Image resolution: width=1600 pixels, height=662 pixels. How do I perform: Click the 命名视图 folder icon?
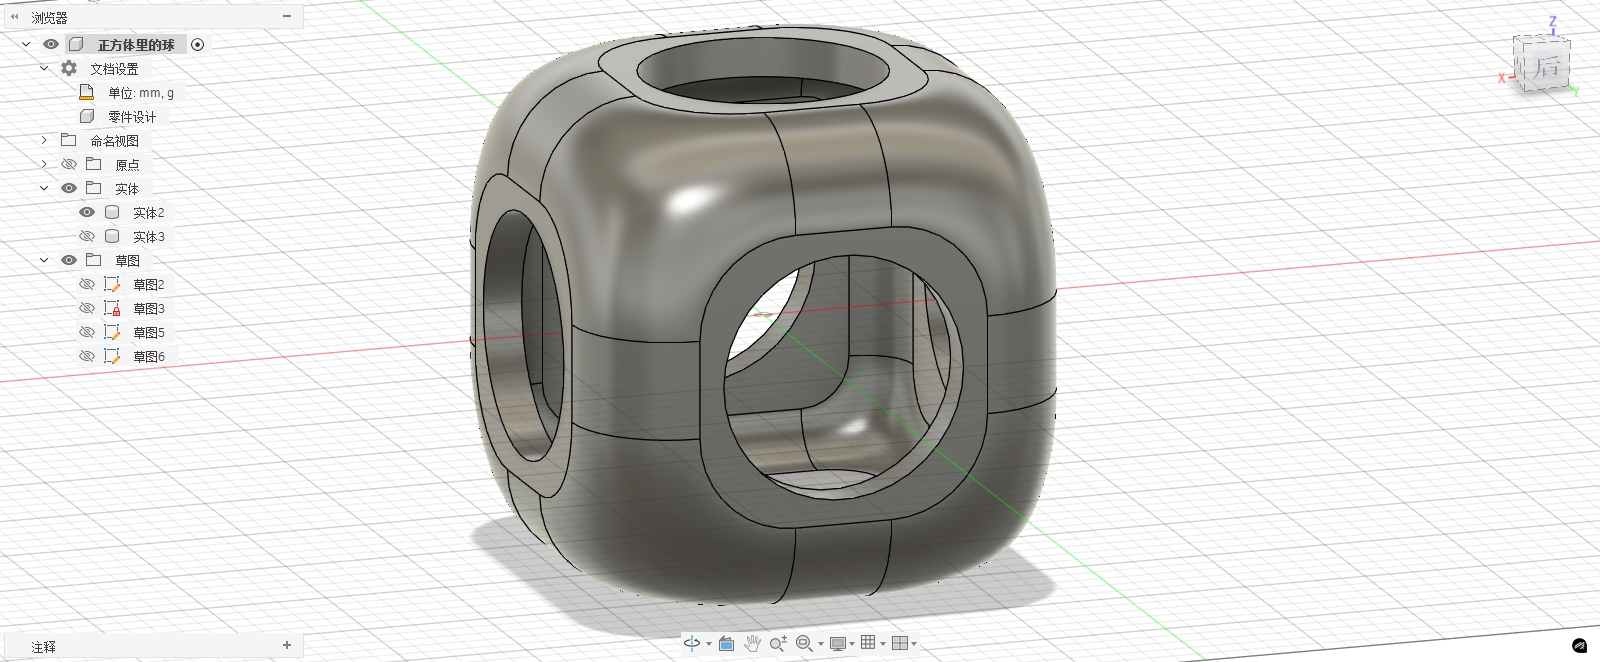pyautogui.click(x=69, y=140)
